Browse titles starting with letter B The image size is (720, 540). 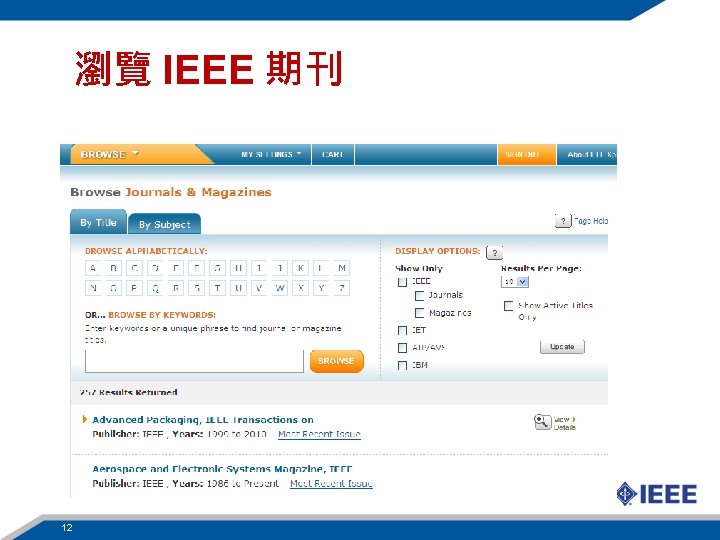point(114,268)
